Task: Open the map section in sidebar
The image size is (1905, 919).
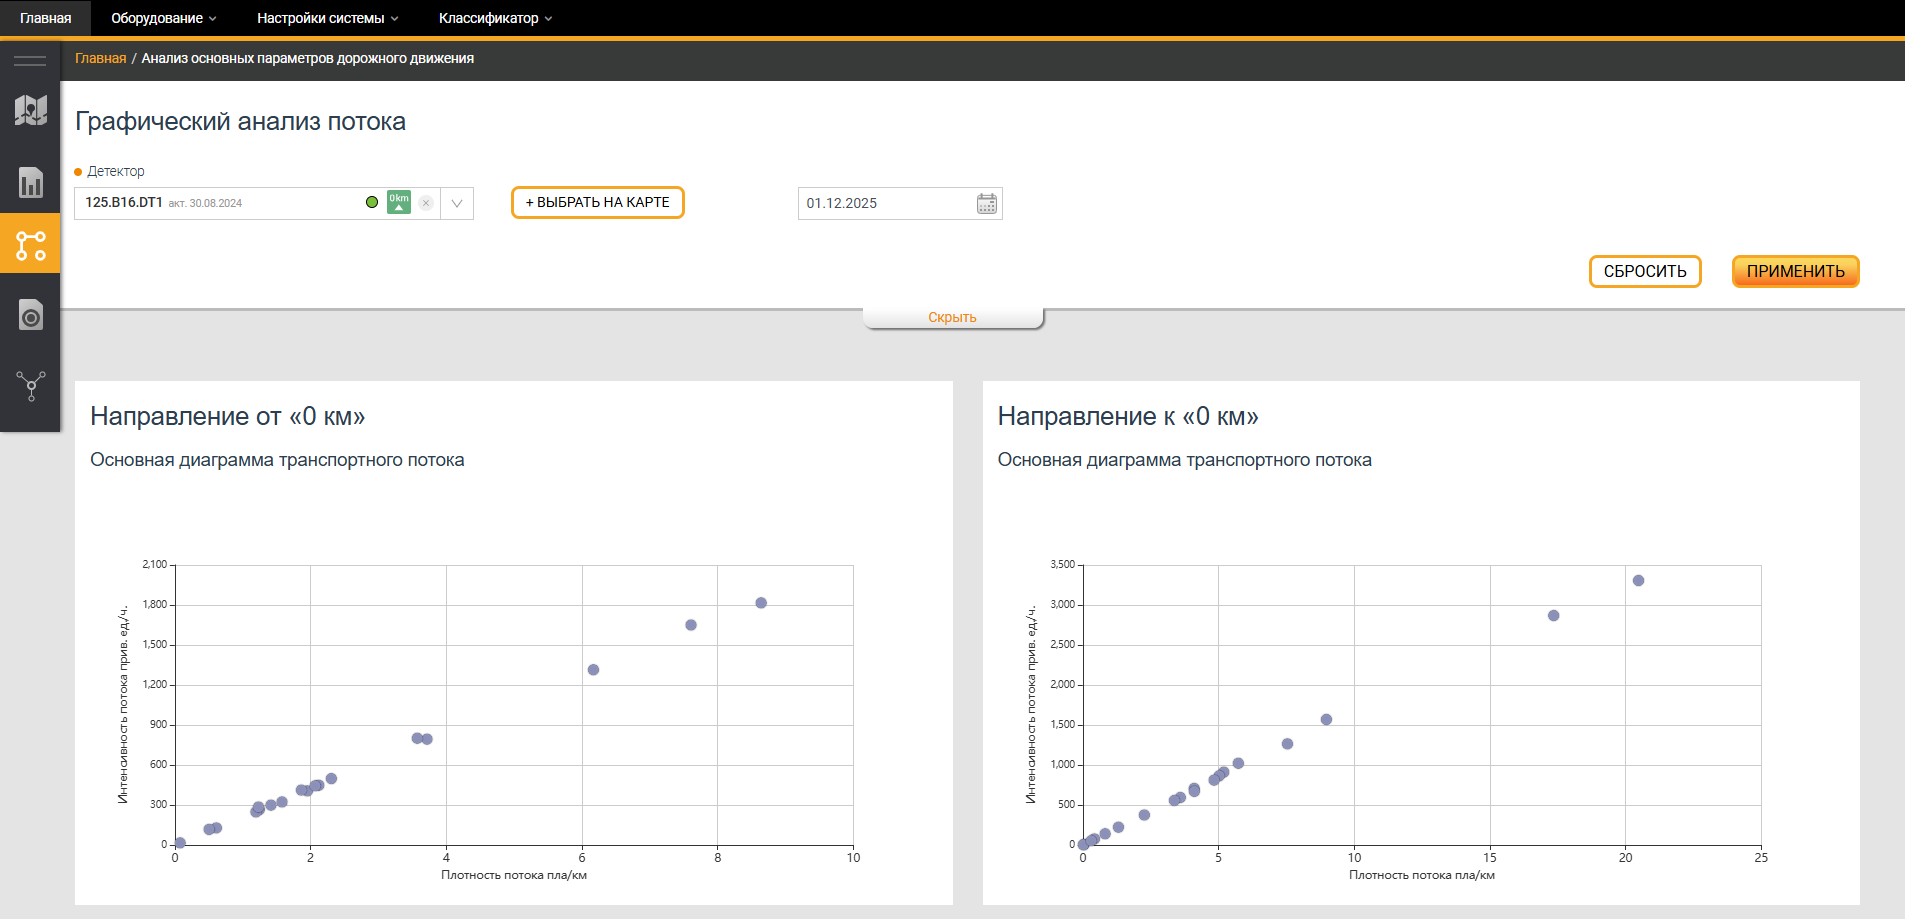Action: [30, 110]
